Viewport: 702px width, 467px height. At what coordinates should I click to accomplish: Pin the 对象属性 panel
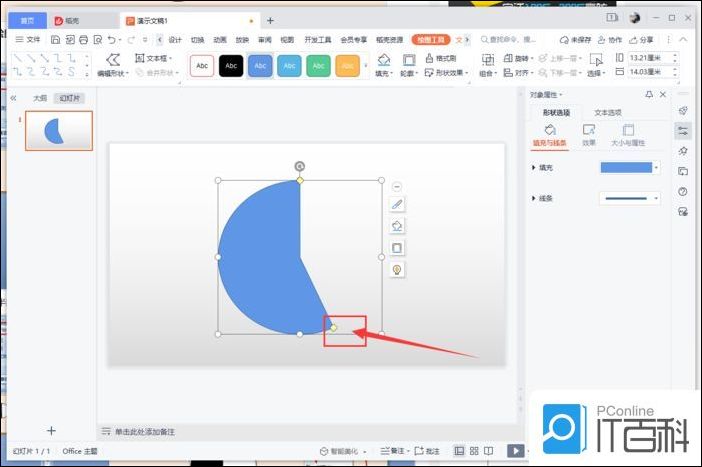point(649,94)
